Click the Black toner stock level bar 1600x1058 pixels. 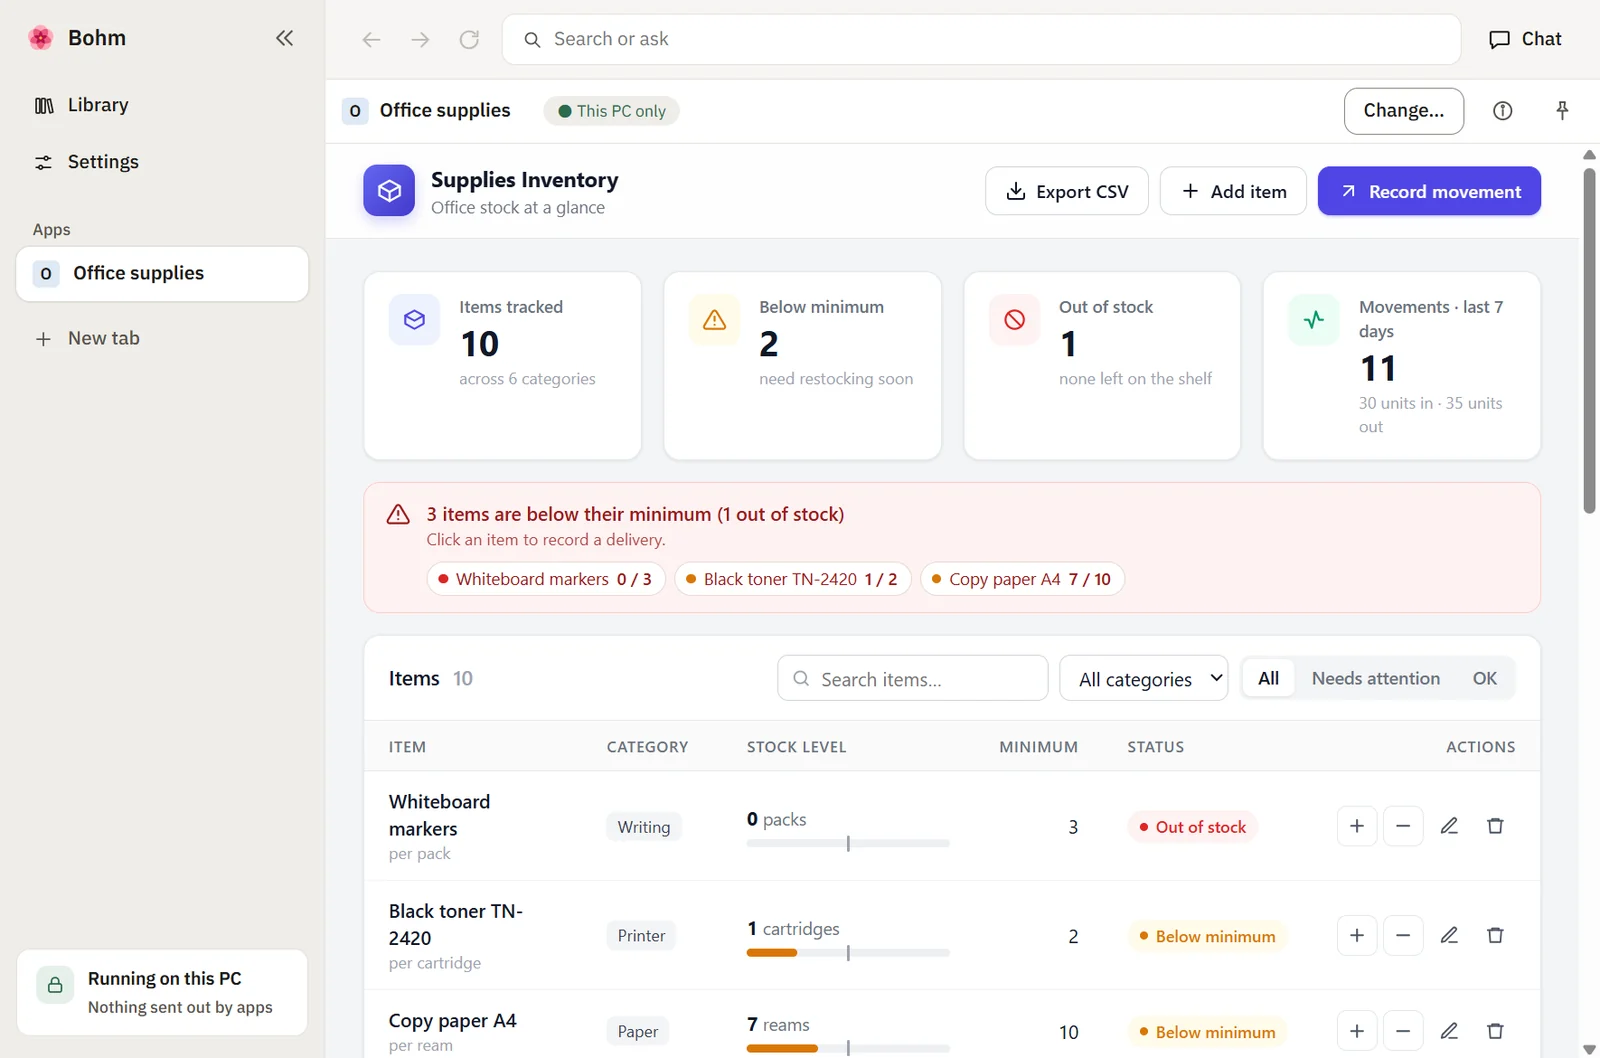coord(848,953)
